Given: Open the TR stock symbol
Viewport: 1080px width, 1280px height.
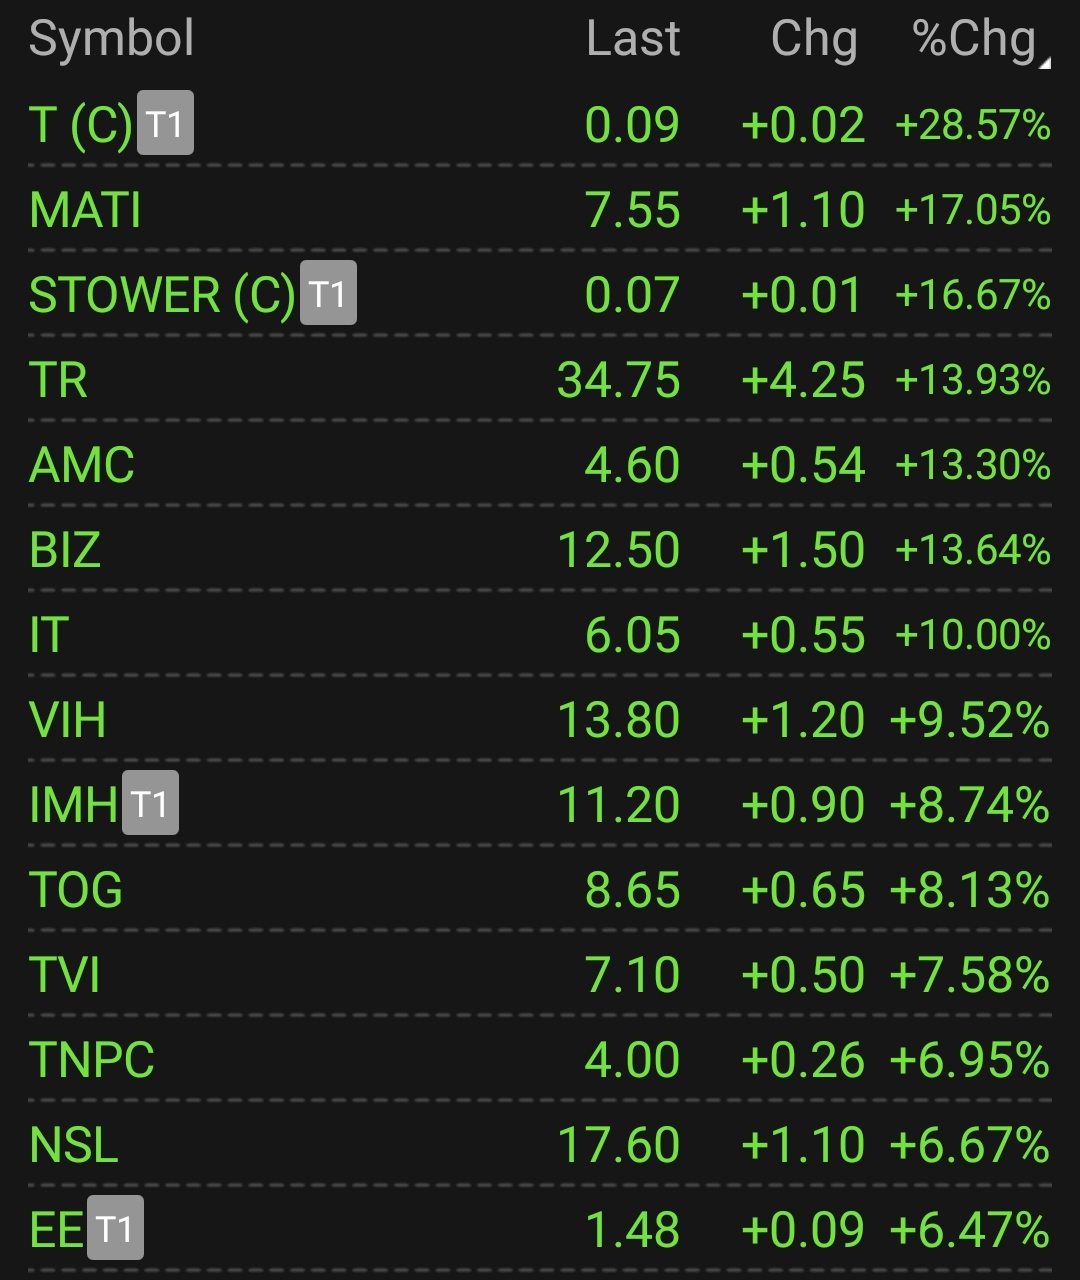Looking at the screenshot, I should click(x=58, y=380).
